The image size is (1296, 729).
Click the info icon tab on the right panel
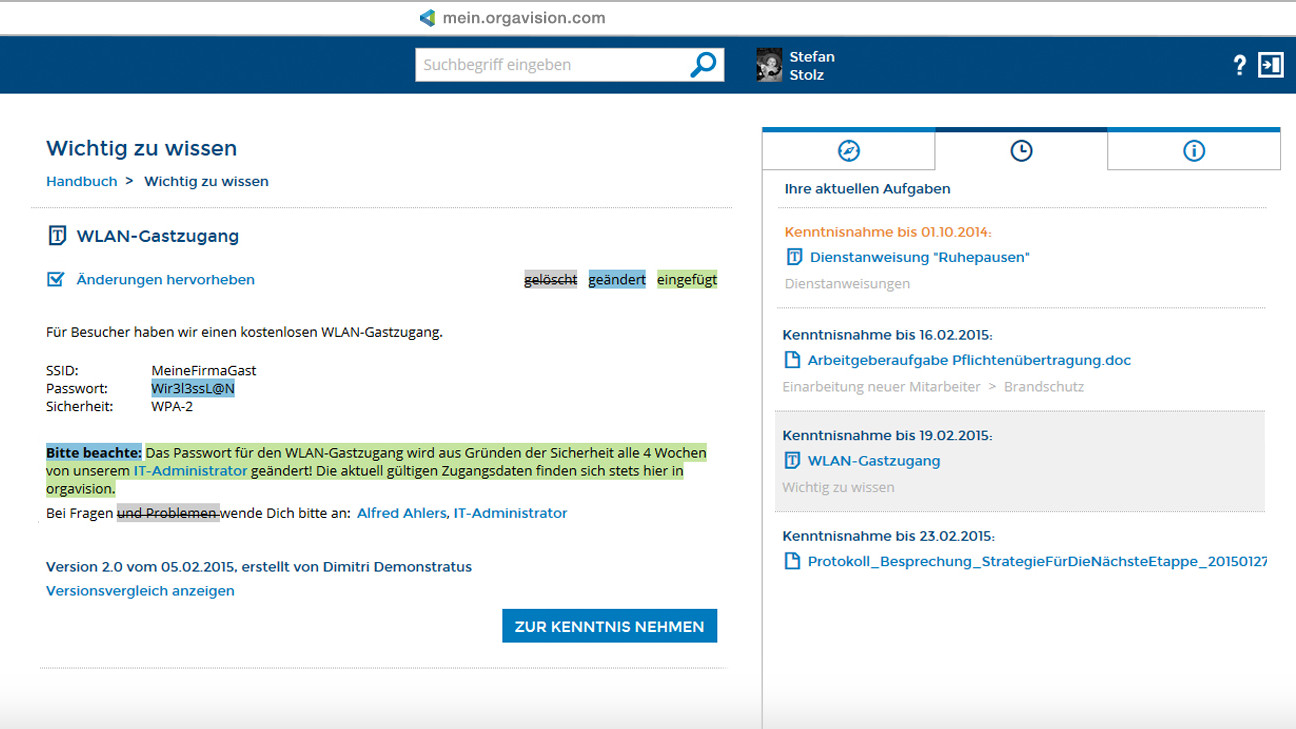[1193, 150]
